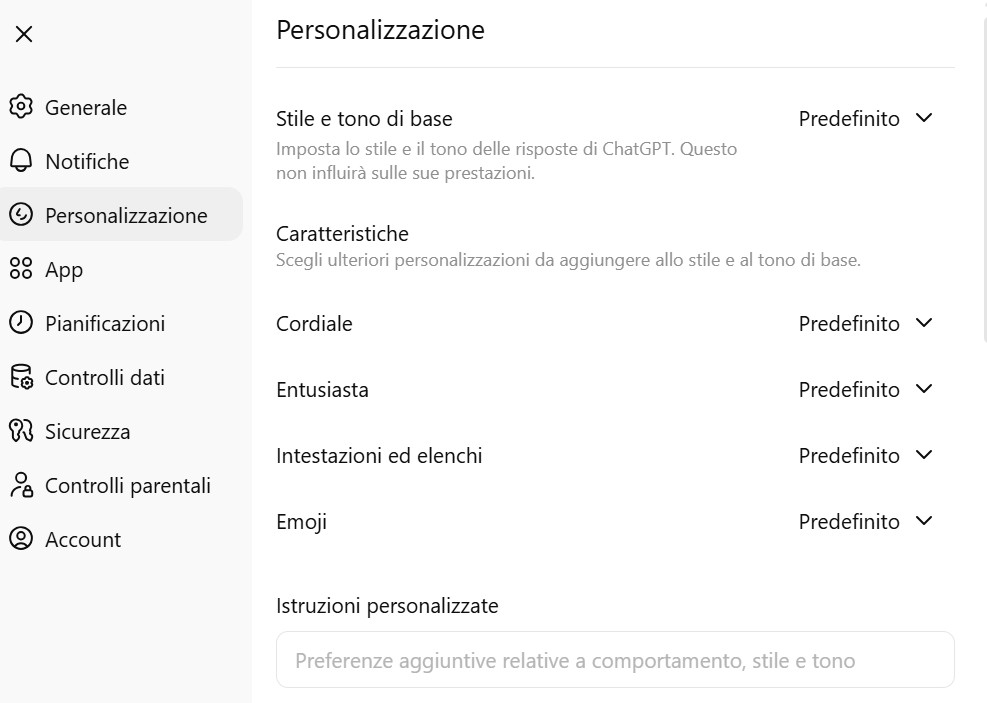Open the Stile e tono di base dropdown
Viewport: 987px width, 703px height.
[x=865, y=119]
